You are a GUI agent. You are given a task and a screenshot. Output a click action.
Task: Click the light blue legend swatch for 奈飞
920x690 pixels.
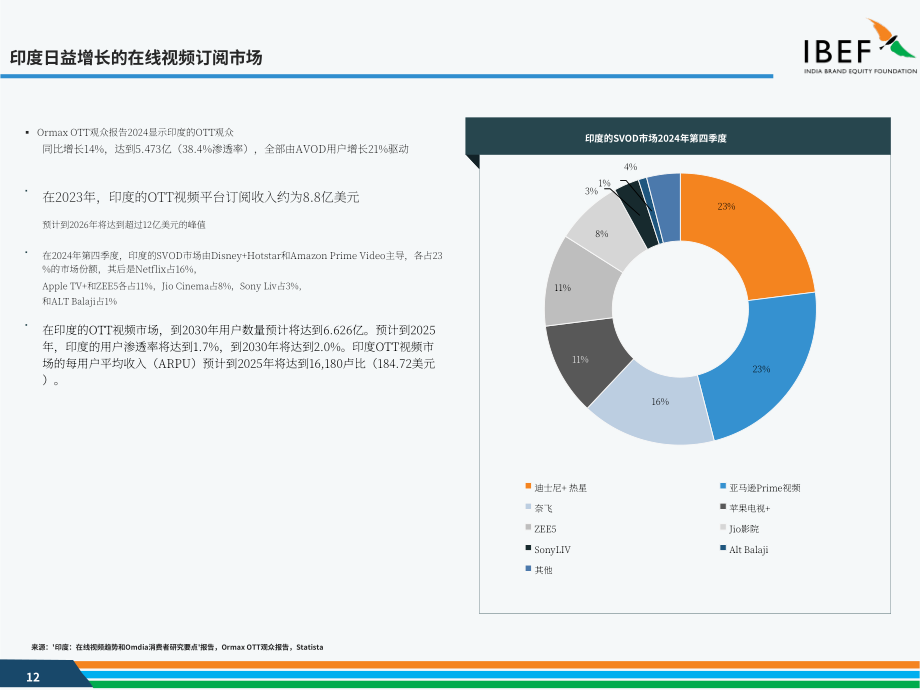(x=528, y=507)
